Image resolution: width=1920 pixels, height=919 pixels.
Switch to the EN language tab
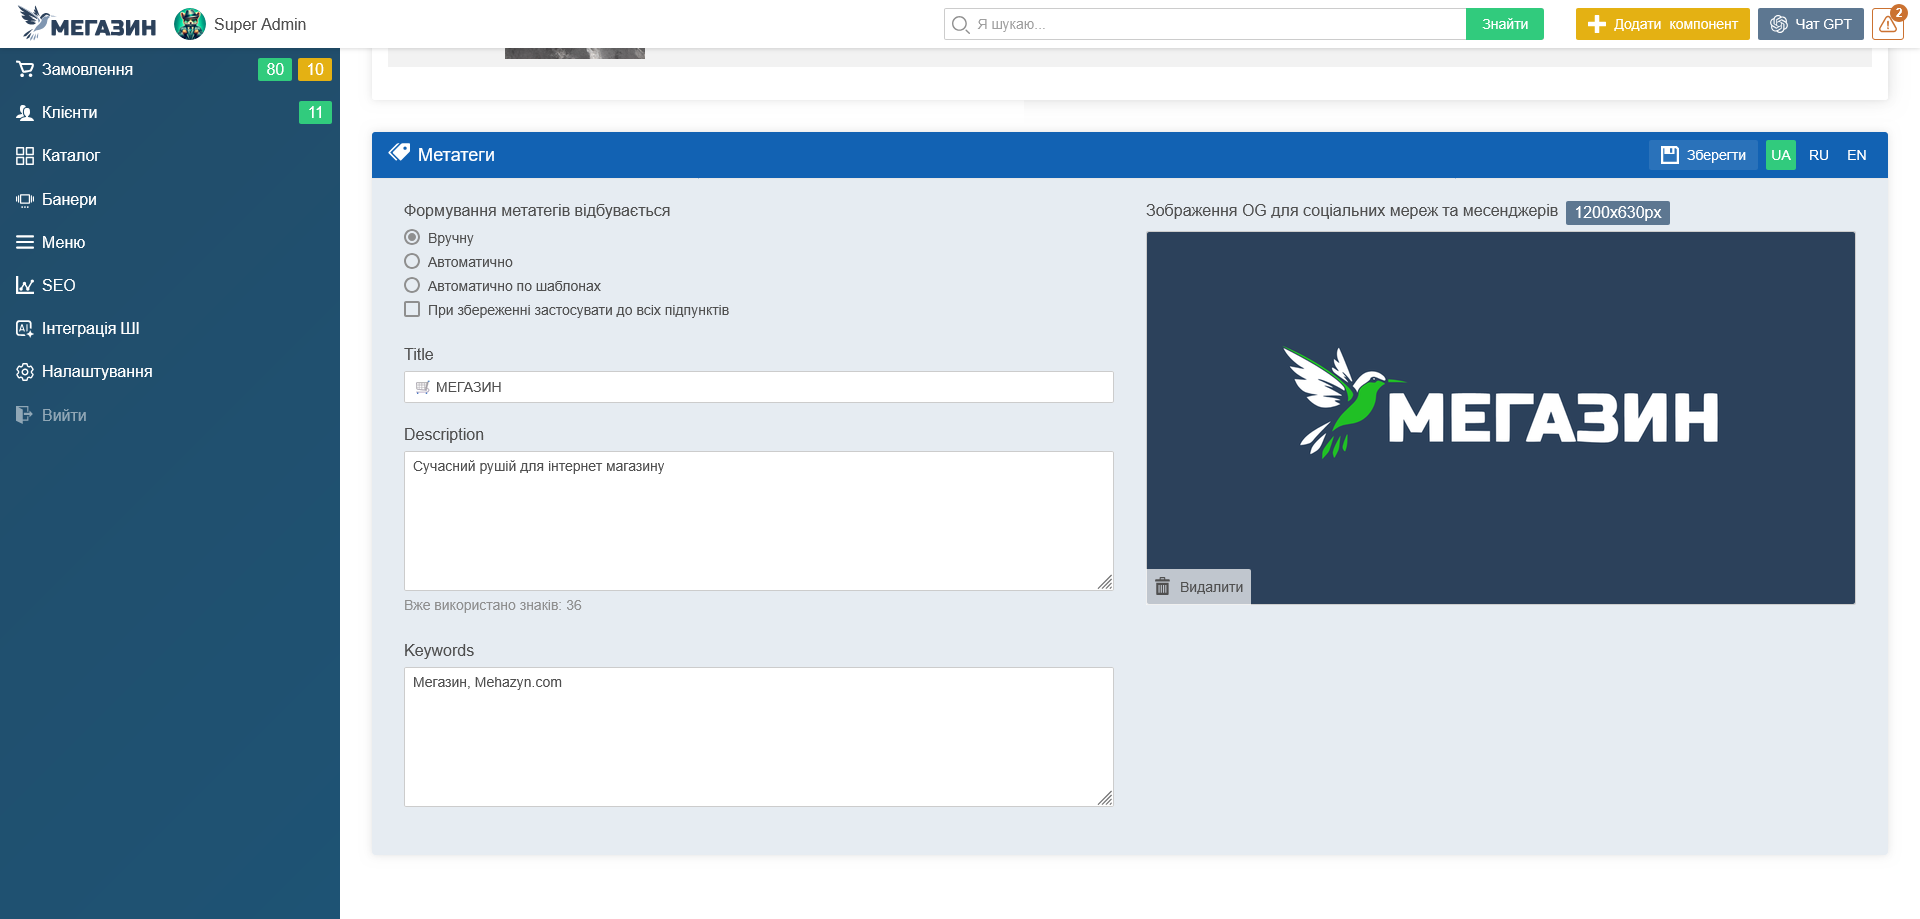[1857, 155]
